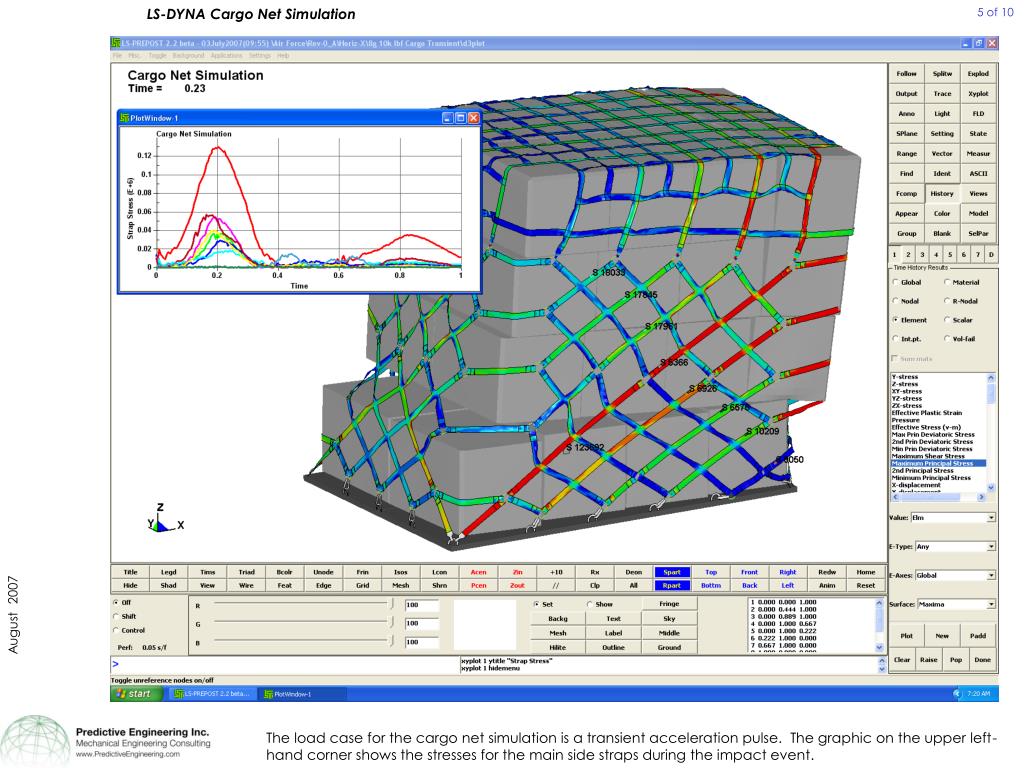The width and height of the screenshot is (1024, 768).
Task: Click the PlotWindow-1 title bar icon
Action: (124, 118)
